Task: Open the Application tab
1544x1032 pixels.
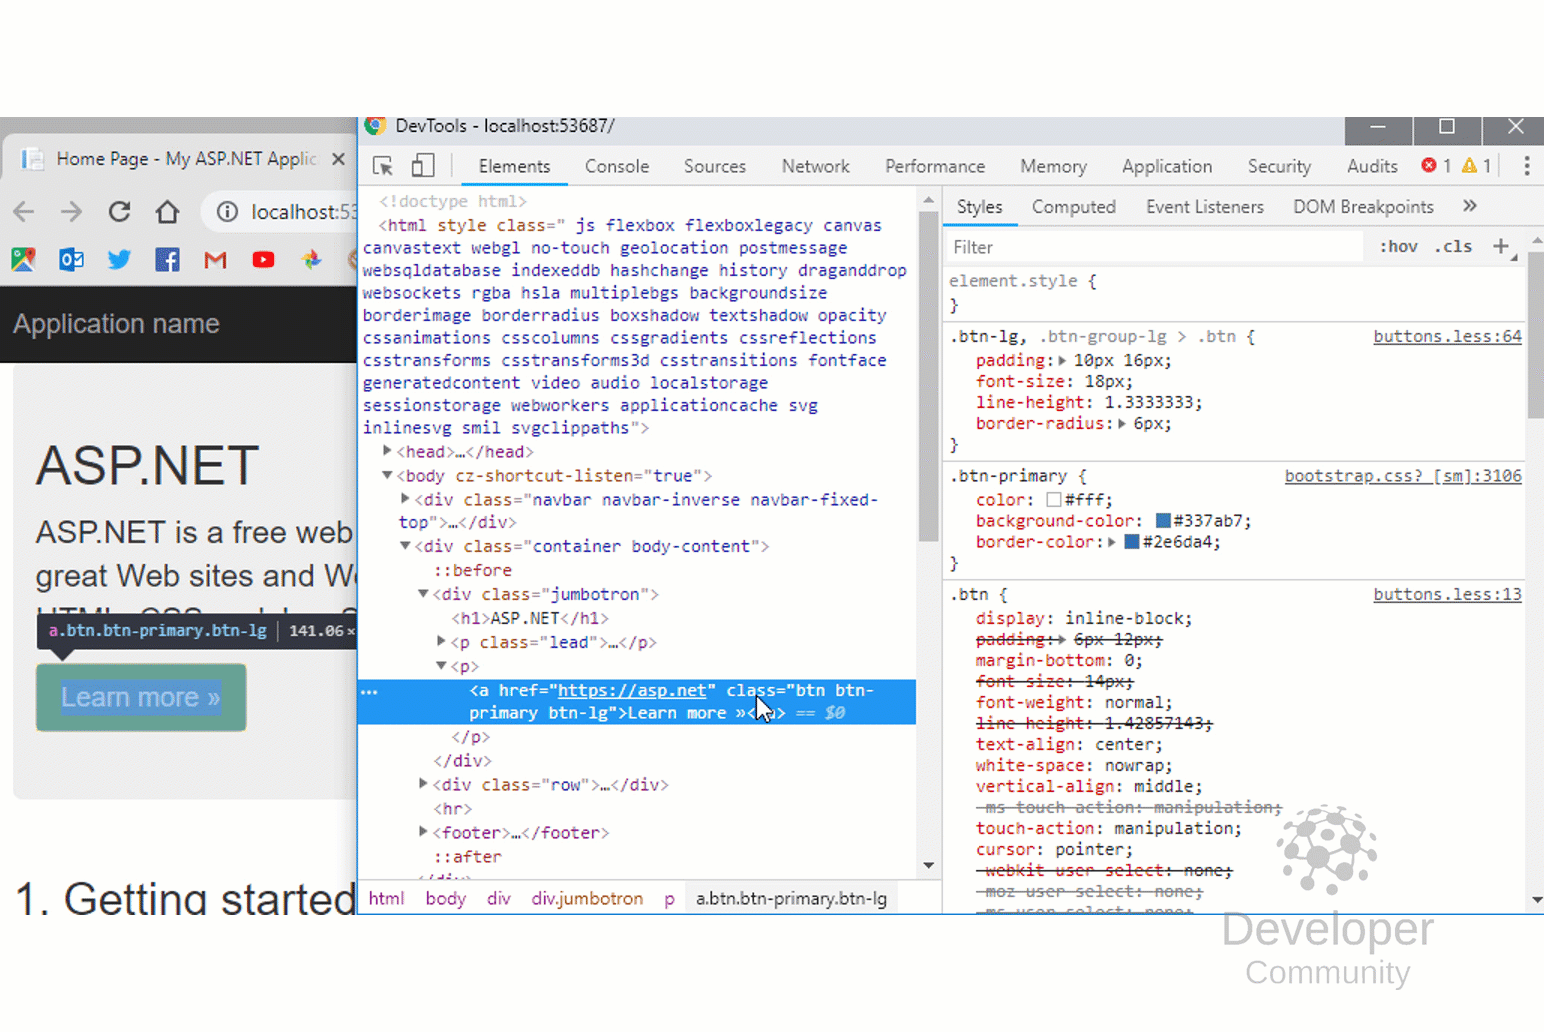Action: click(x=1167, y=166)
